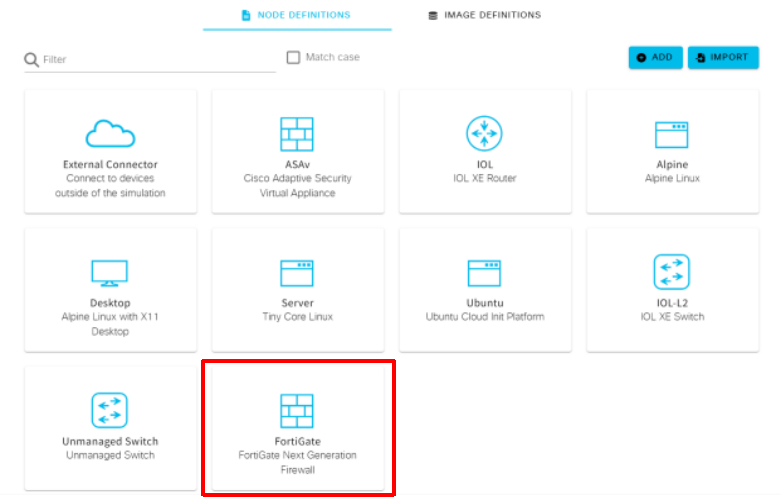
Task: Enable the Match case checkbox
Action: click(x=293, y=57)
